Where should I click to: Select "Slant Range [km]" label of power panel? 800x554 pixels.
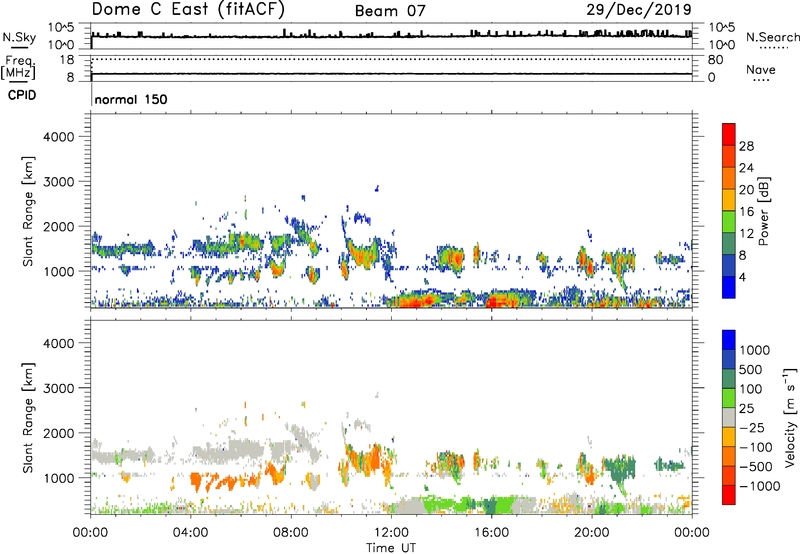pos(28,211)
